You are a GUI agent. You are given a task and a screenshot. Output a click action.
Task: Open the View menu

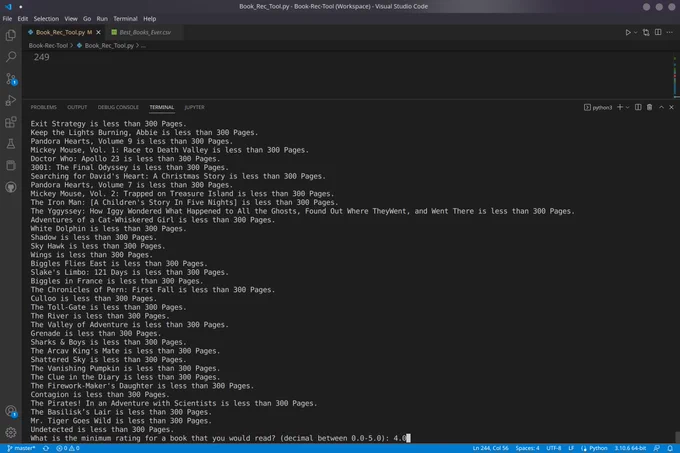pyautogui.click(x=71, y=19)
